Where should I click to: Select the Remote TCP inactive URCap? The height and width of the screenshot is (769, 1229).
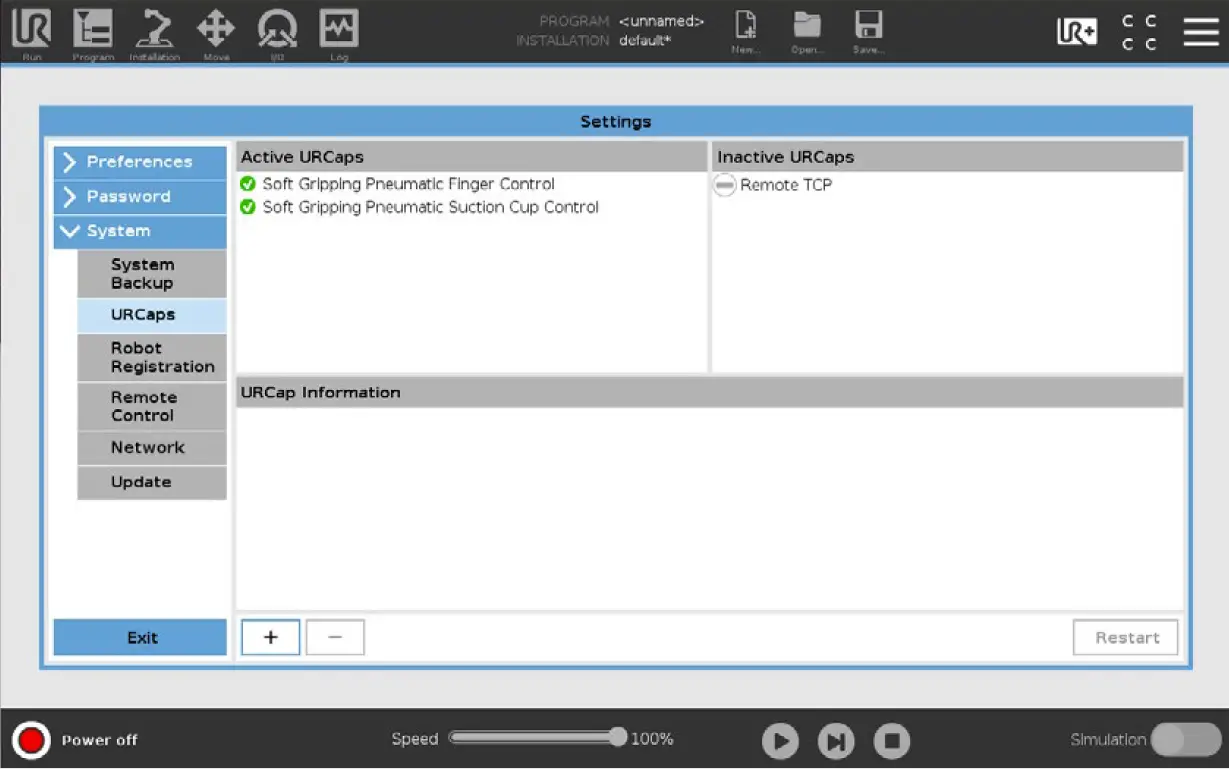[786, 185]
